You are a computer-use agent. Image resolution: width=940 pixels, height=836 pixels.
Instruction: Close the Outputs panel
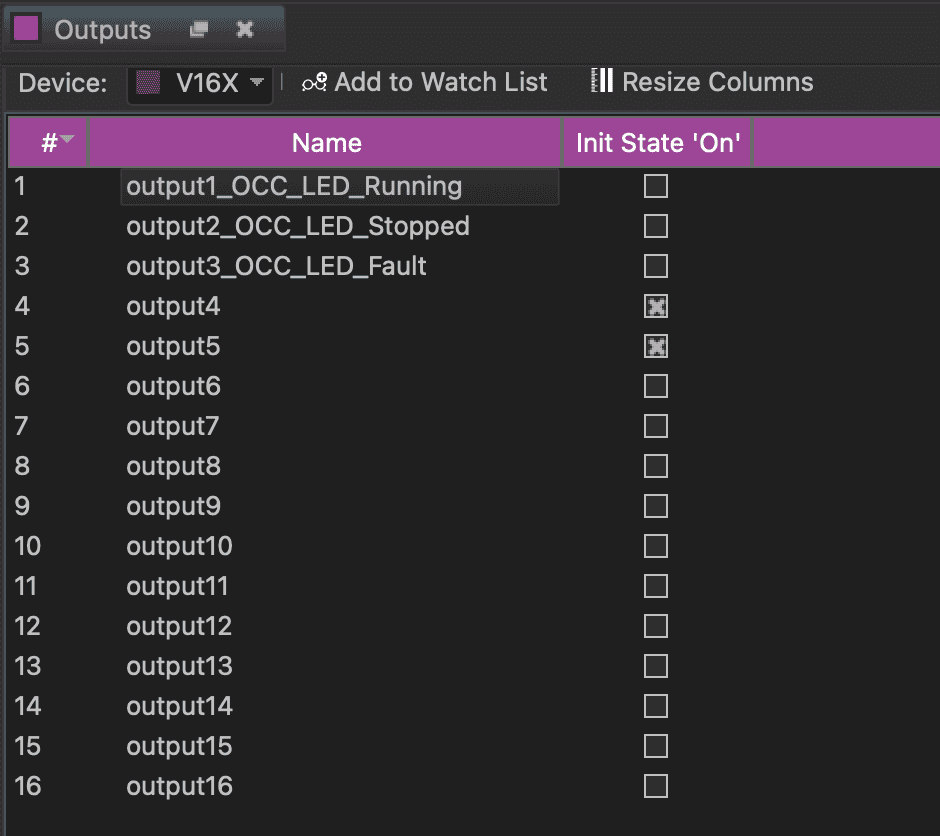245,30
